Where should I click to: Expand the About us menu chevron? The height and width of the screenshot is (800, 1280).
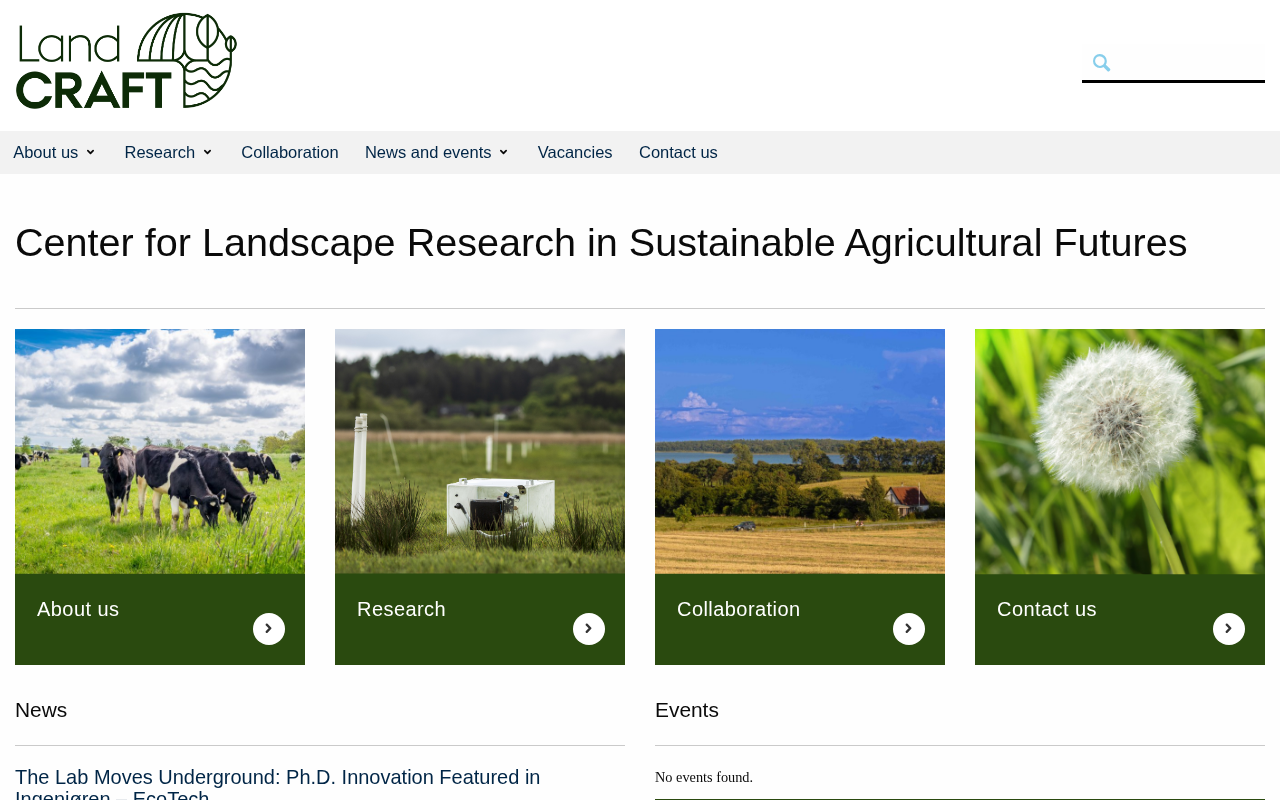[90, 152]
